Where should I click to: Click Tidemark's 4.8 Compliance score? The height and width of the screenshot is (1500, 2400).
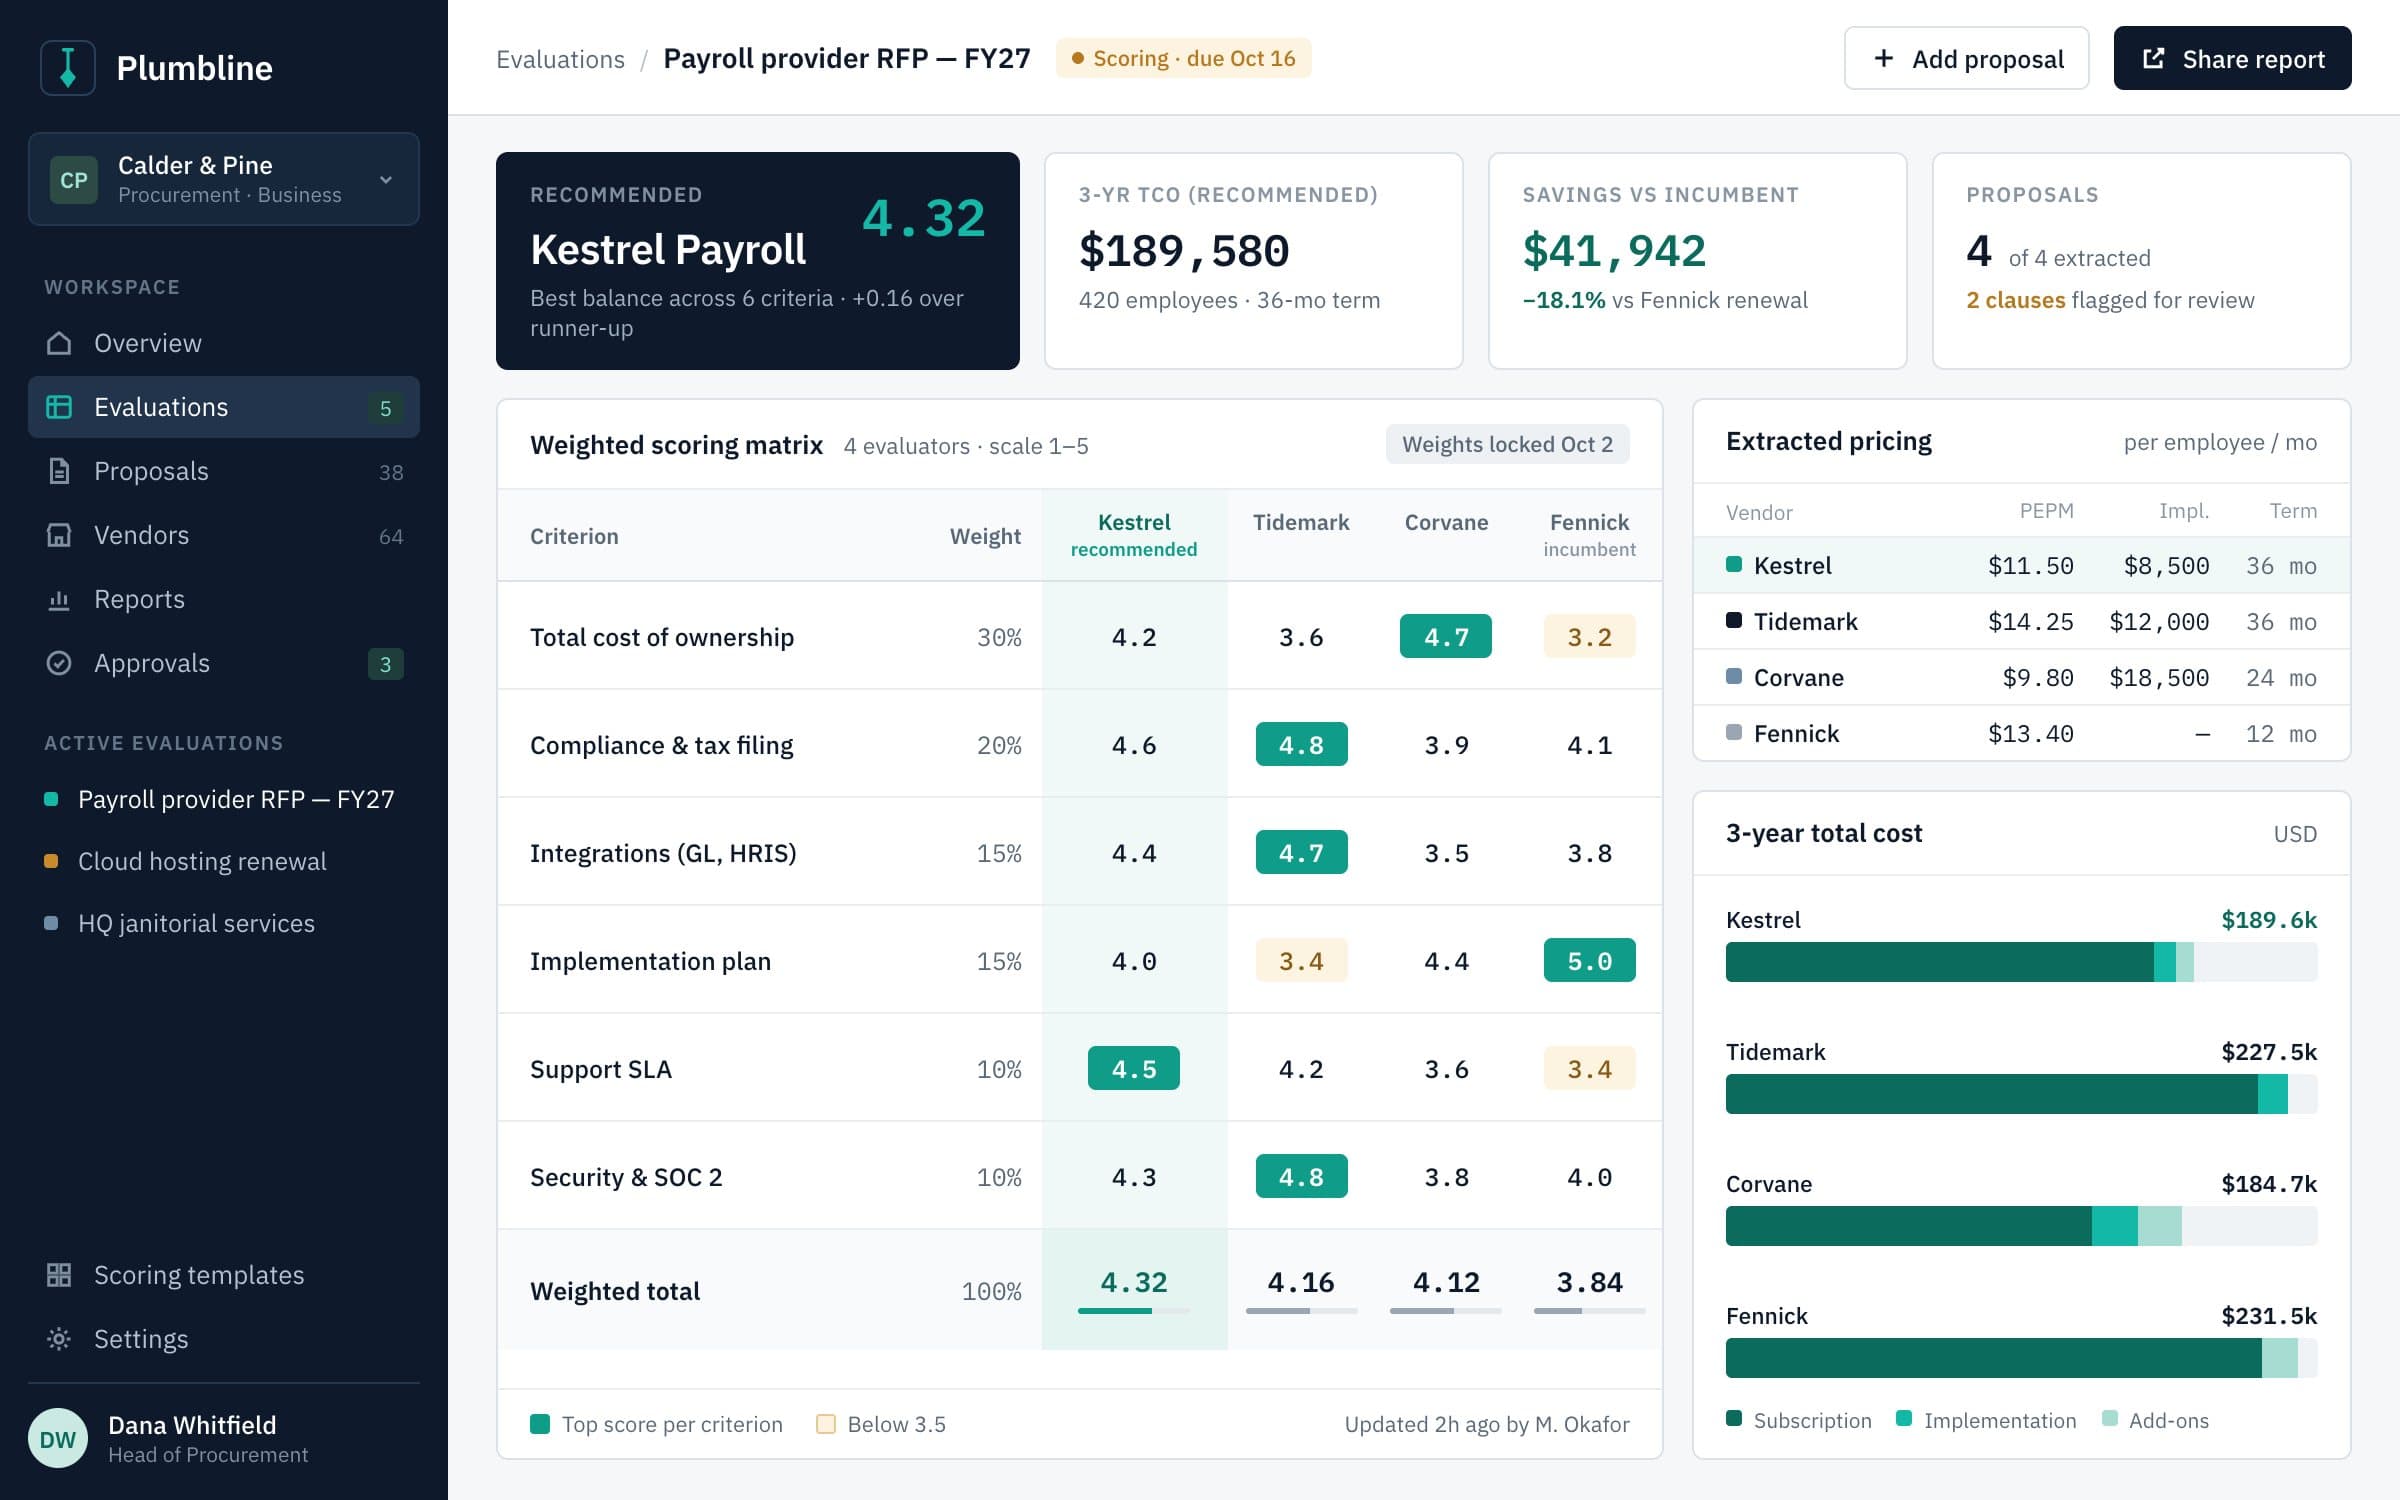[x=1301, y=744]
